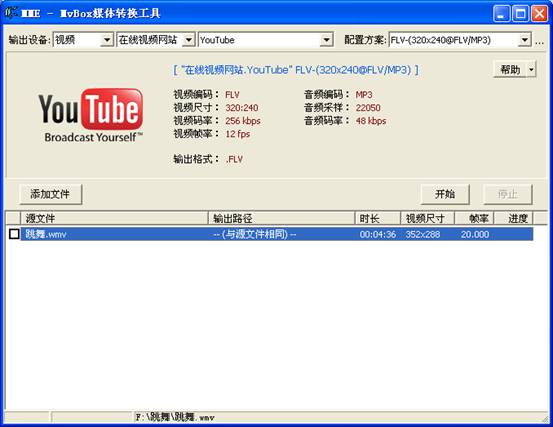The image size is (553, 427).
Task: Click the blue profile title link text
Action: click(296, 70)
